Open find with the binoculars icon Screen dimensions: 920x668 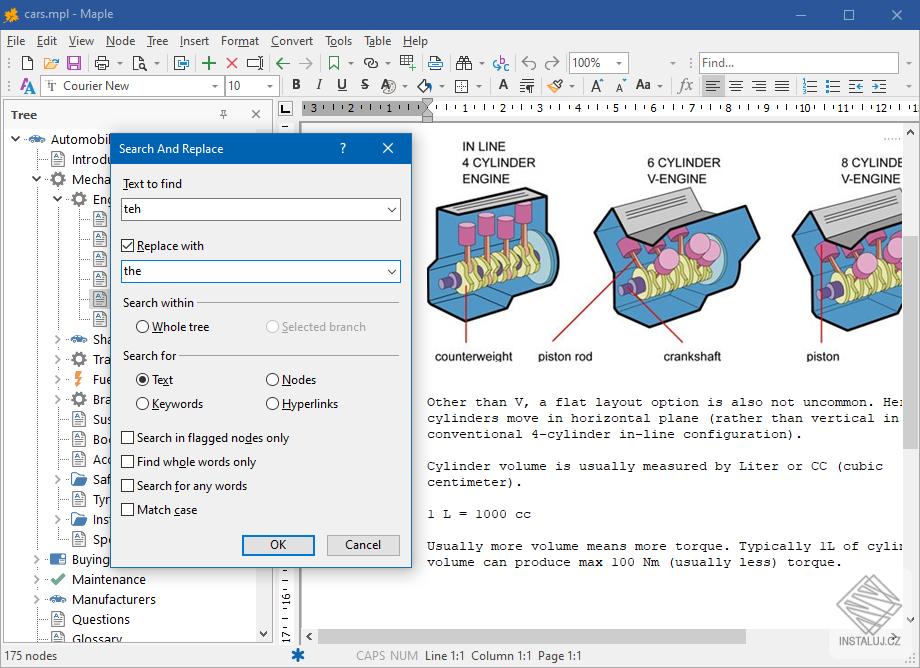click(464, 63)
